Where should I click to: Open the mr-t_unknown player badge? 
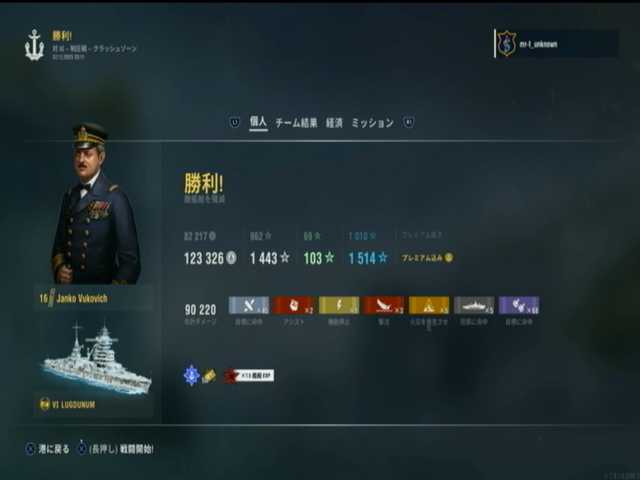click(x=556, y=44)
